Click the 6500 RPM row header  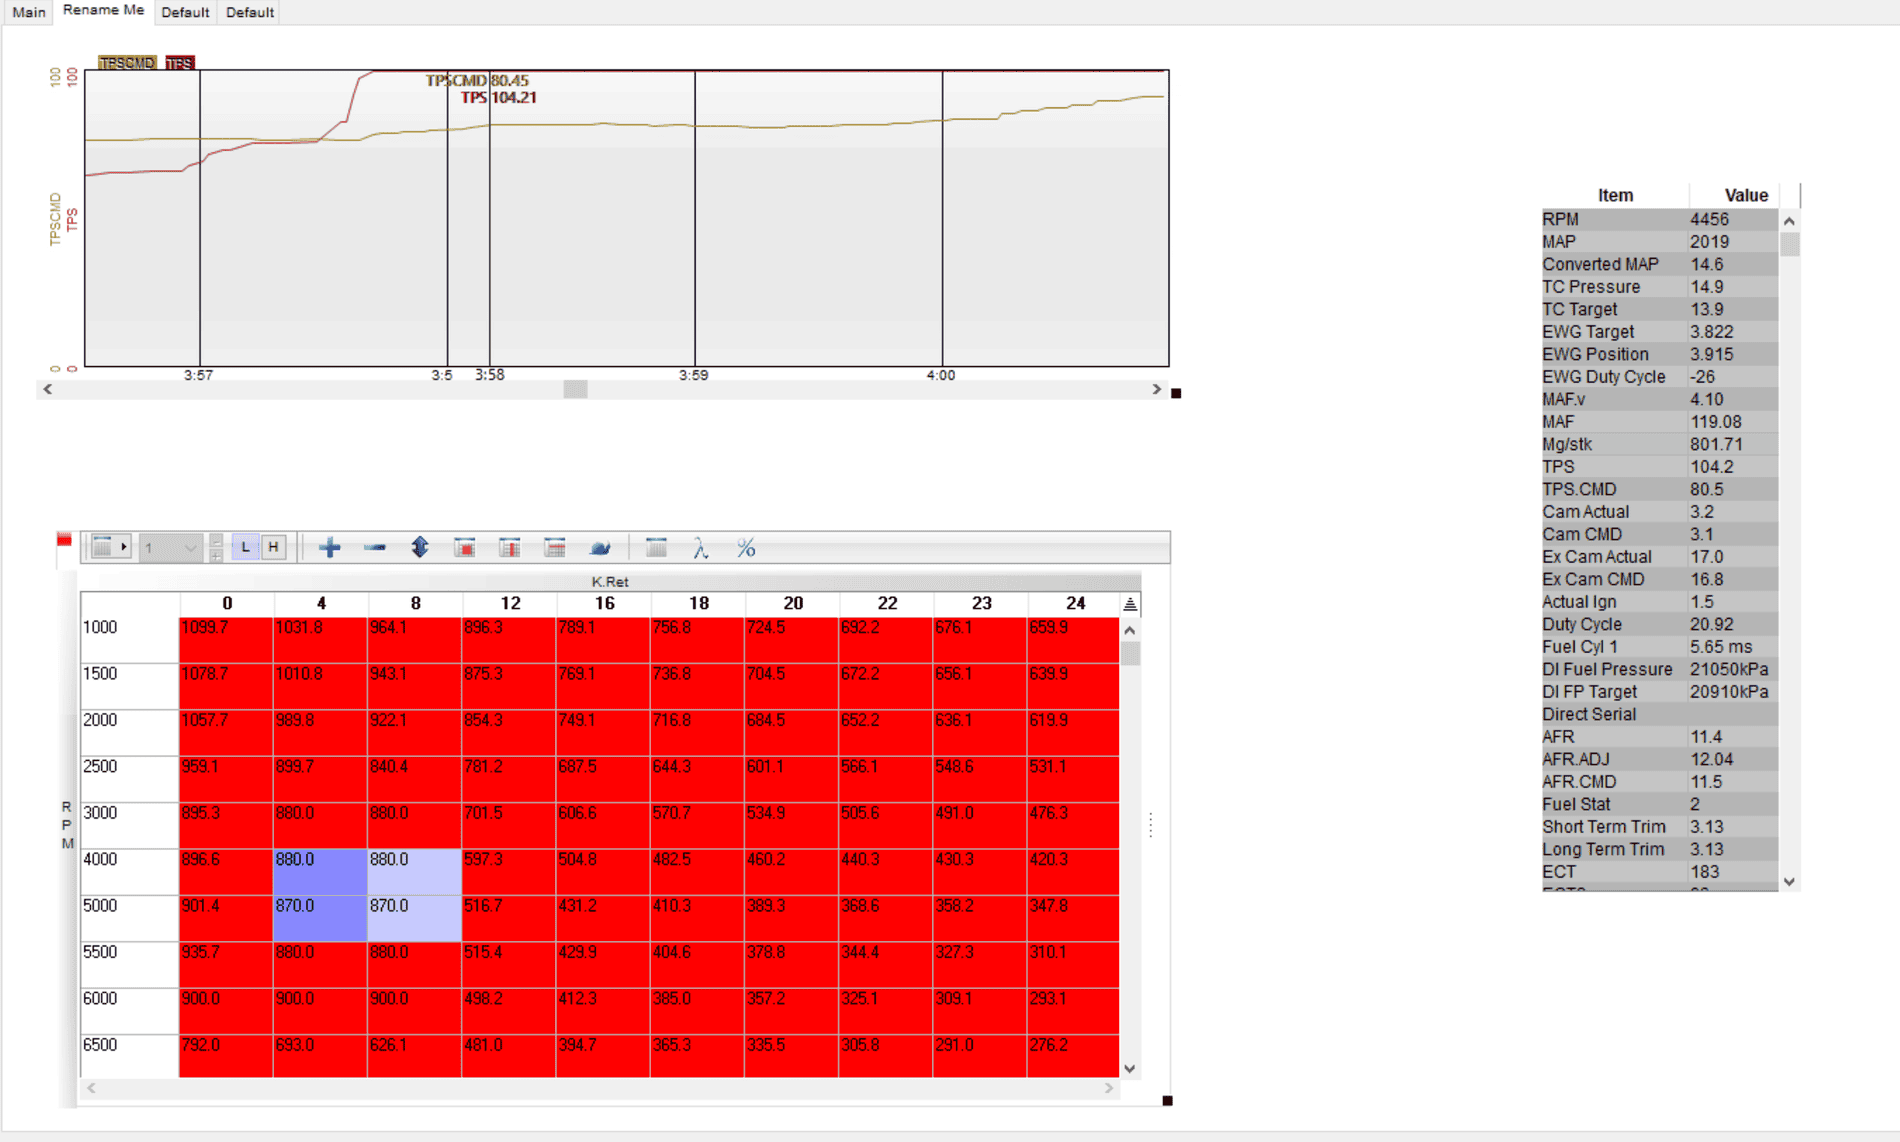coord(130,1055)
